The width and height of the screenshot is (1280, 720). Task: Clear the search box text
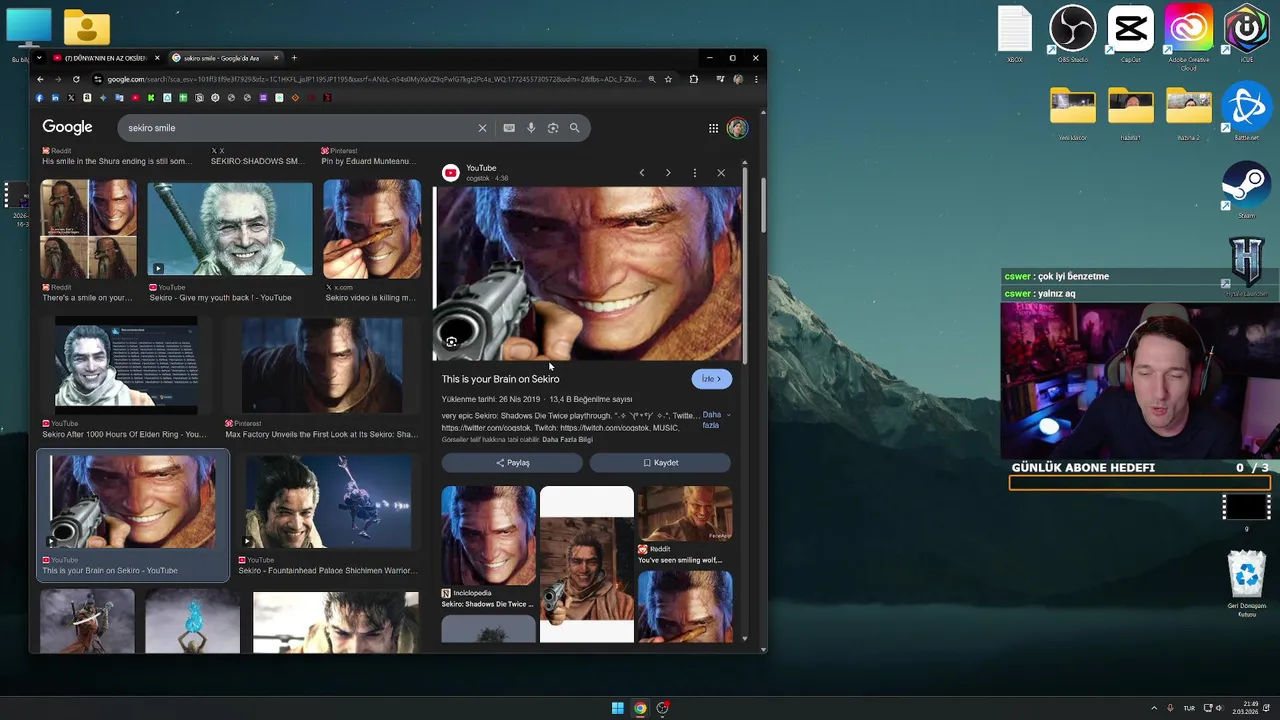click(x=482, y=128)
